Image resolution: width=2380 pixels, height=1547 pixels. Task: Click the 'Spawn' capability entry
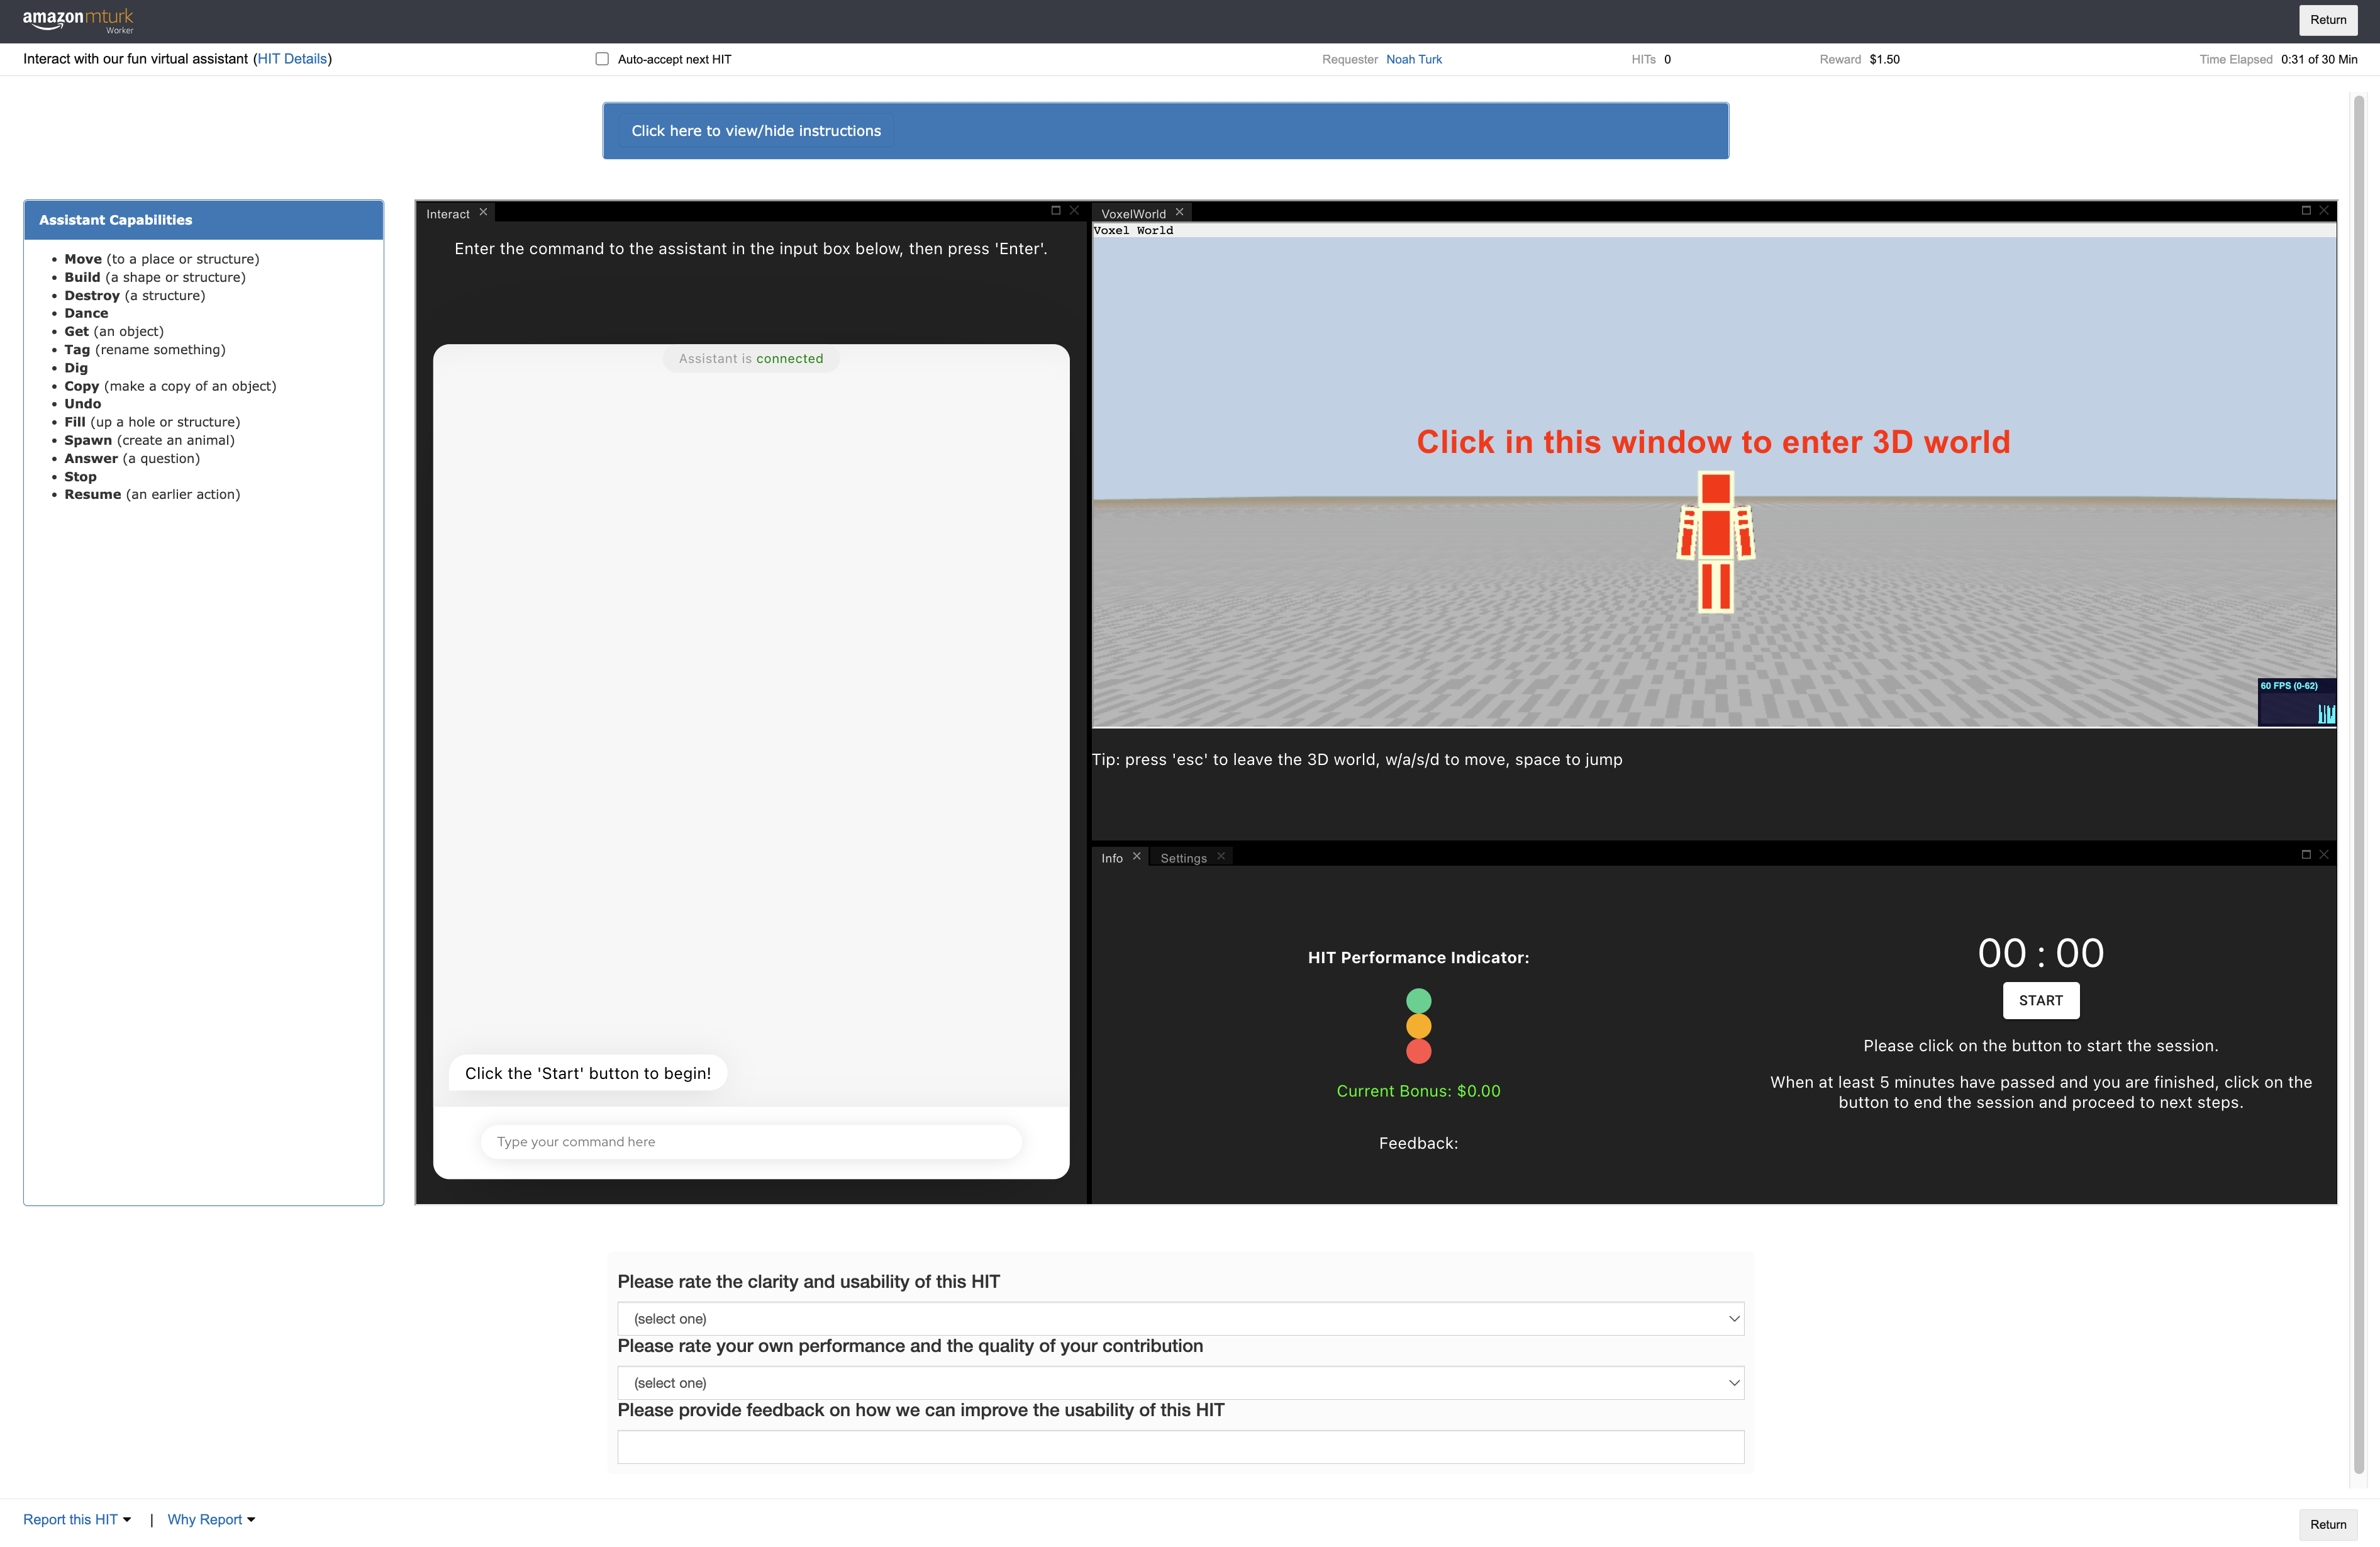pos(150,440)
